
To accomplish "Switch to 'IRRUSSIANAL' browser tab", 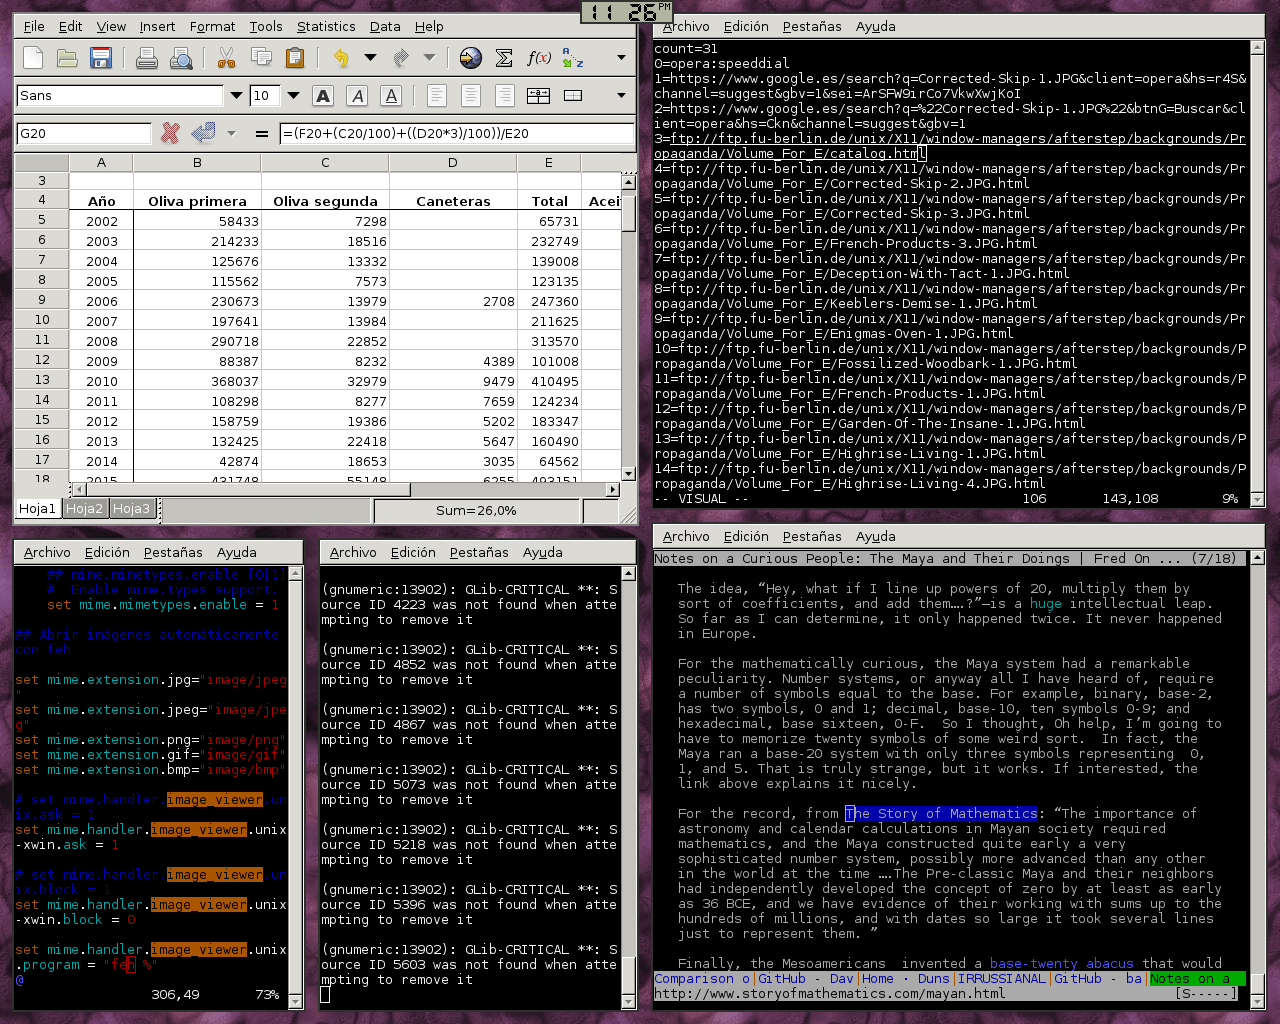I will point(1002,979).
